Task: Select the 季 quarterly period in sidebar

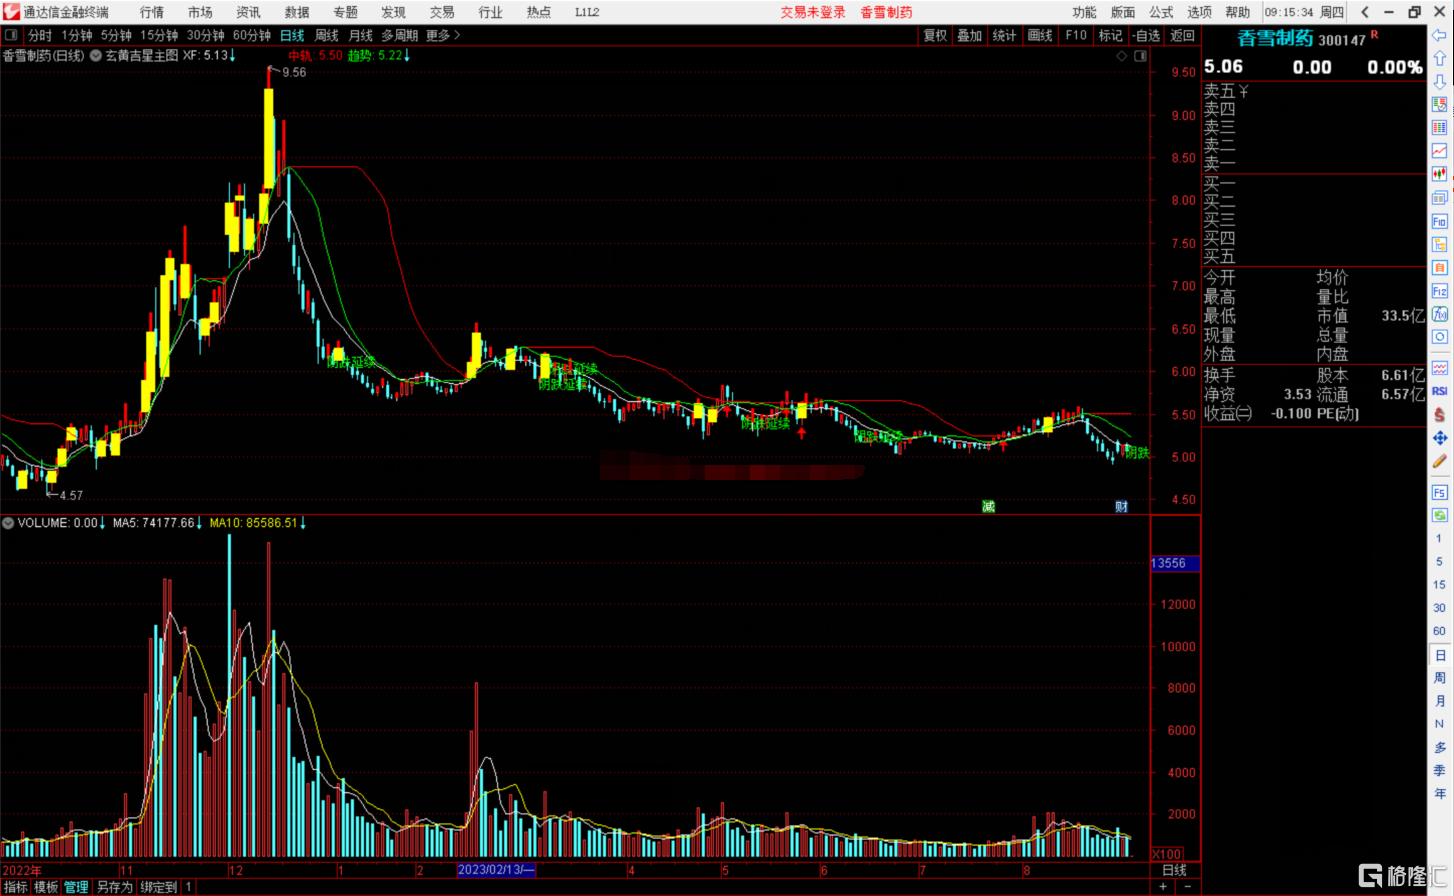Action: (1440, 770)
